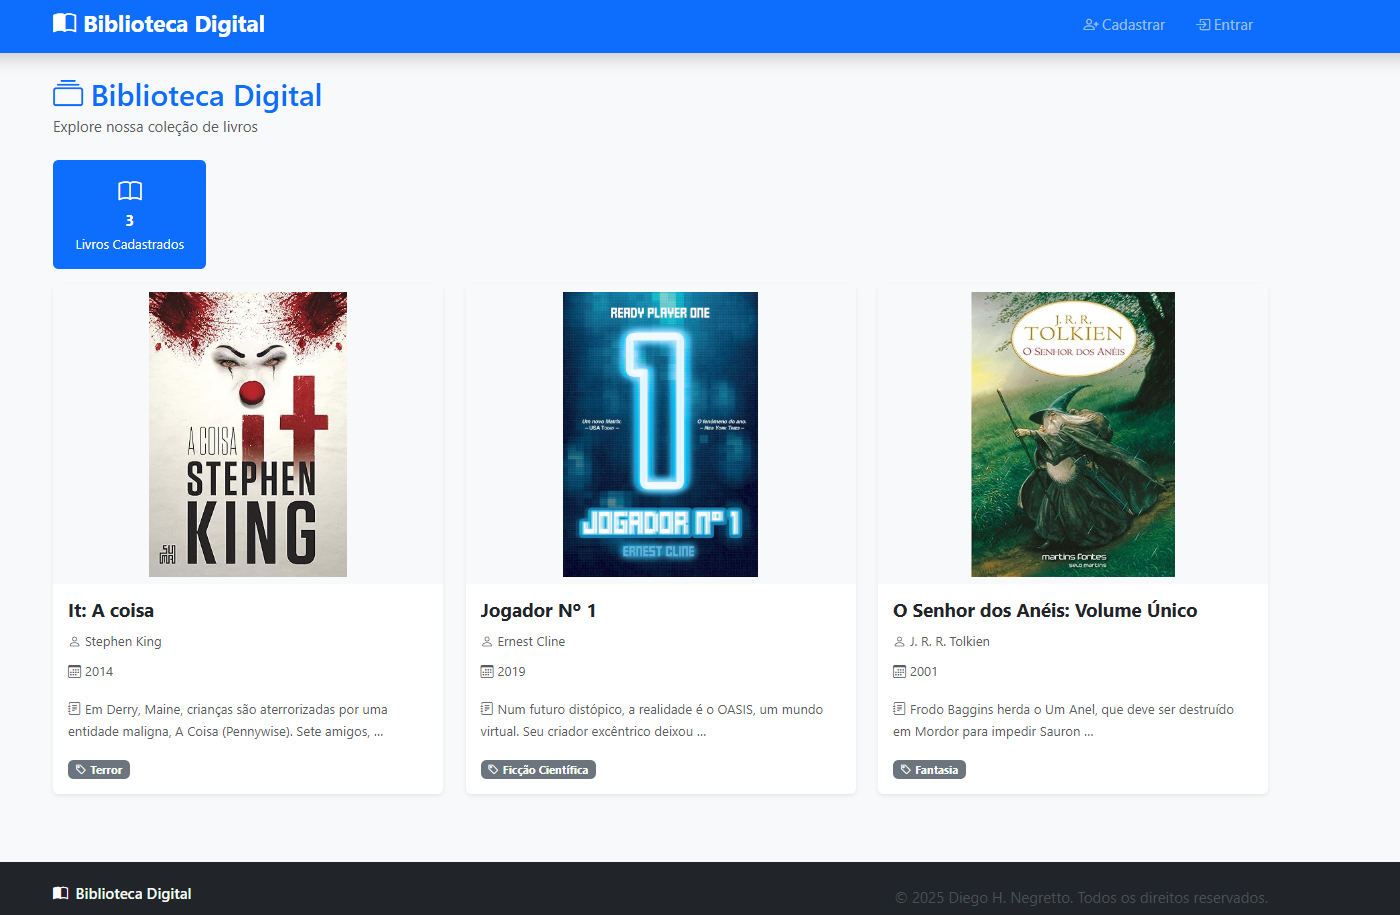This screenshot has width=1400, height=915.
Task: Click the author name J. R. R. Tolkien
Action: pyautogui.click(x=950, y=642)
